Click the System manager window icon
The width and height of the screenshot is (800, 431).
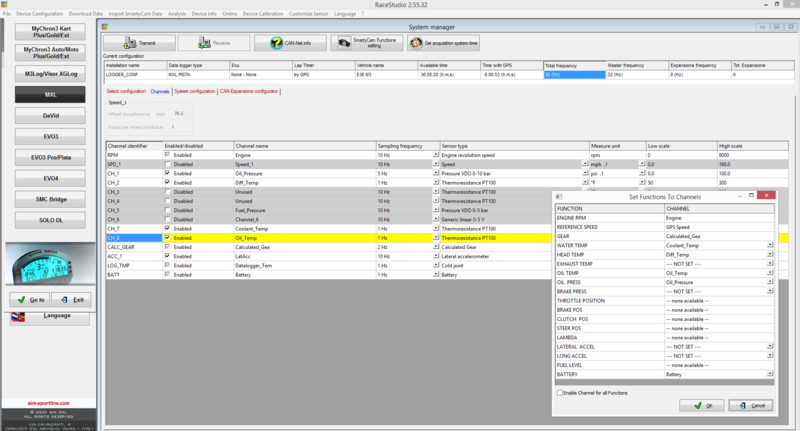105,27
